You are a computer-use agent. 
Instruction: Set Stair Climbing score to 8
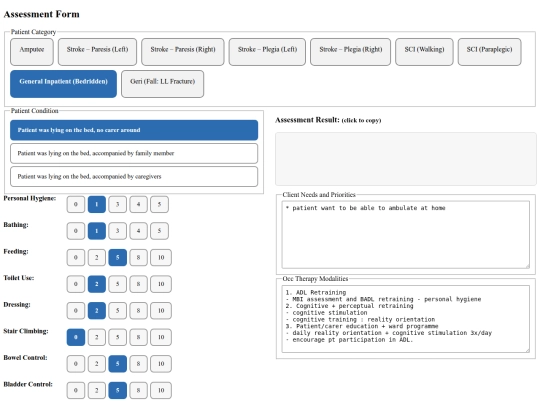click(x=138, y=337)
